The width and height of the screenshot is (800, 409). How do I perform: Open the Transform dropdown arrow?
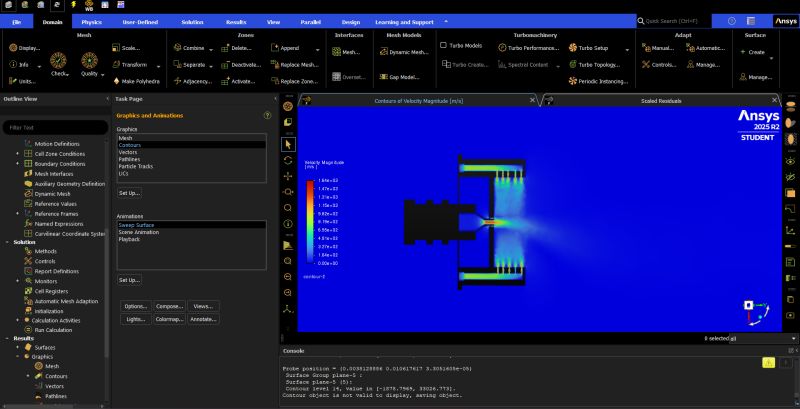159,66
